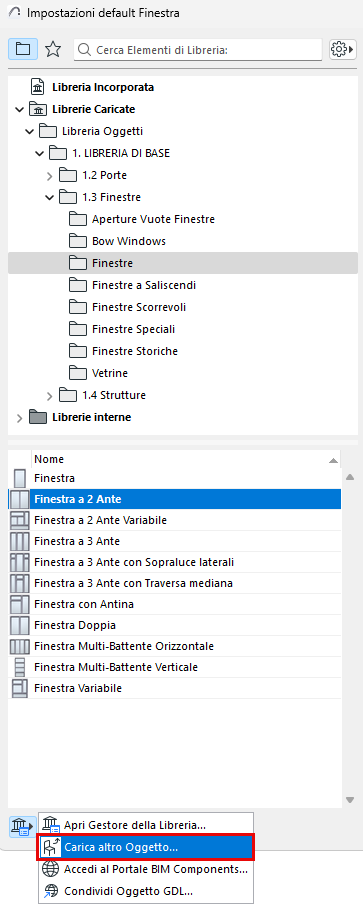Select Carica altro Oggetto menu entry
This screenshot has width=363, height=906.
click(146, 847)
